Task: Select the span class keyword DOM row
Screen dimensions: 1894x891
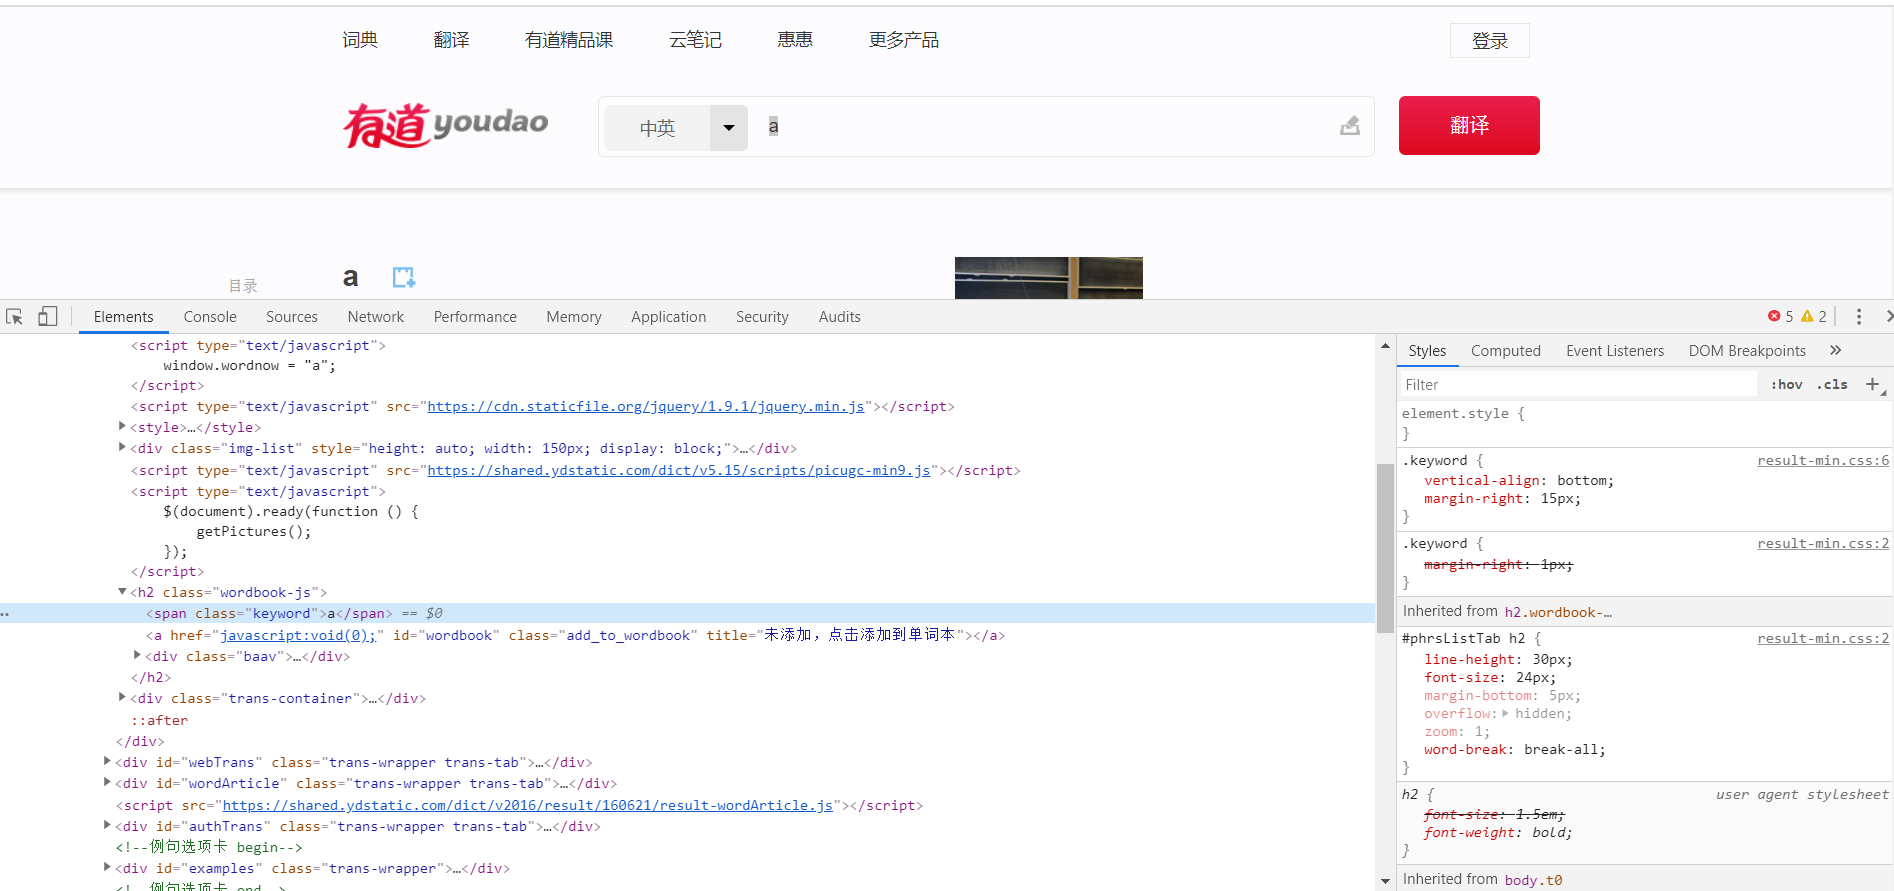Action: (x=688, y=613)
